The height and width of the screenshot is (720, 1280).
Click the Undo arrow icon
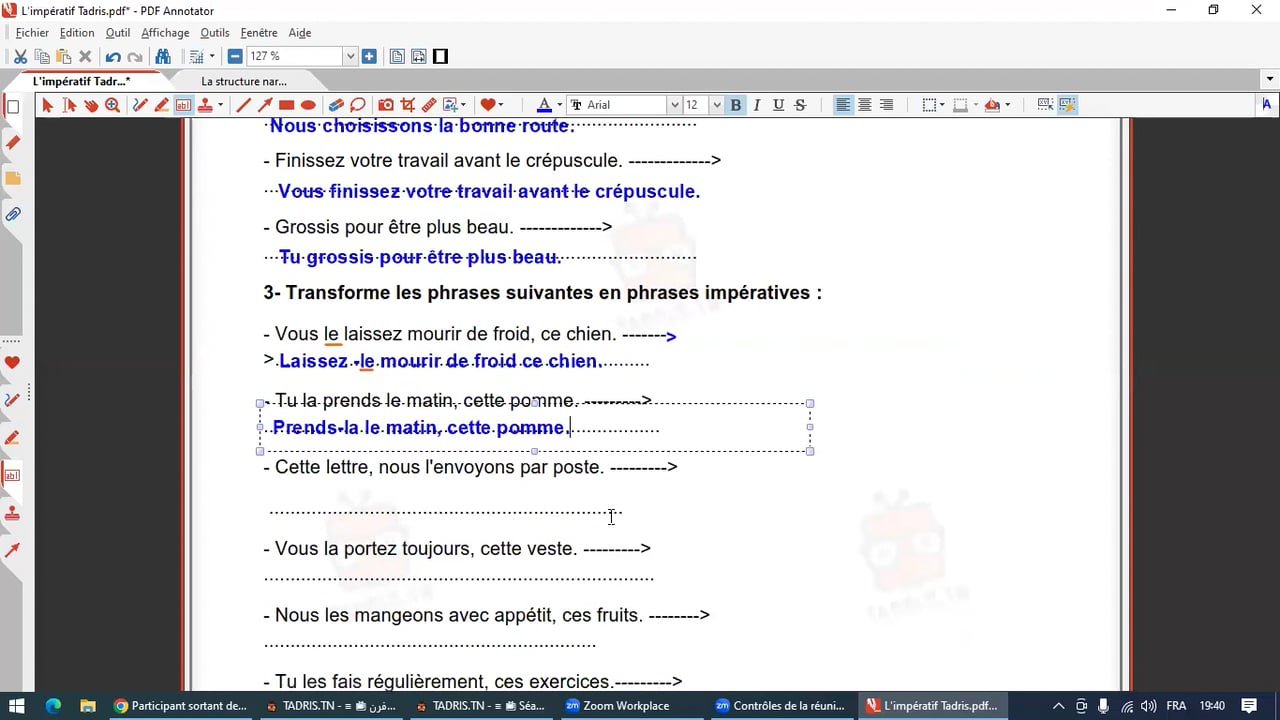point(113,57)
